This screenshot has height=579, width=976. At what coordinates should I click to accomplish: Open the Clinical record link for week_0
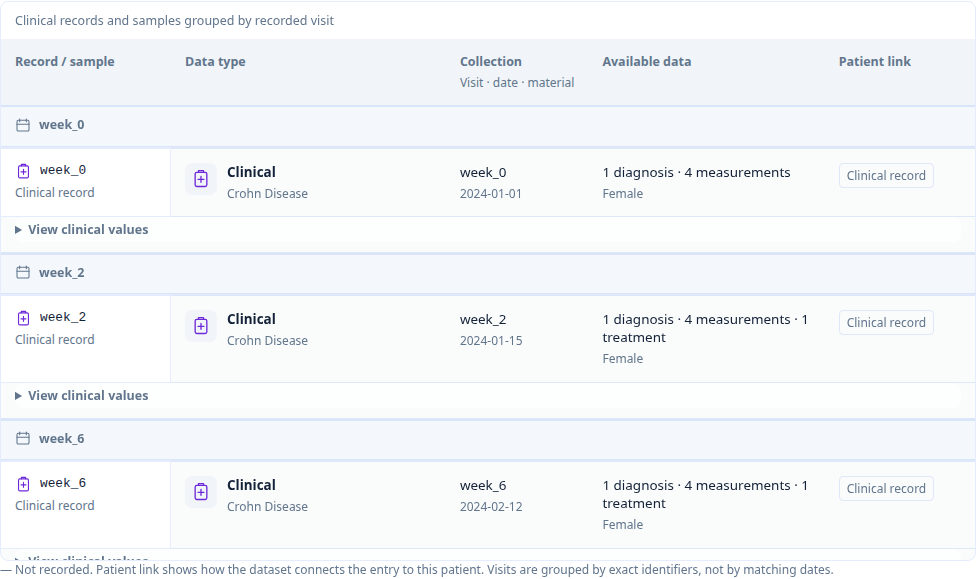point(886,176)
